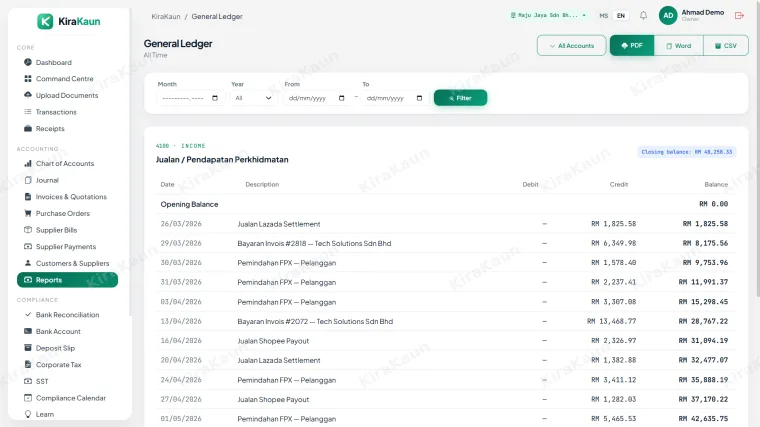Image resolution: width=760 pixels, height=427 pixels.
Task: Open the Bank Account icon
Action: click(x=28, y=331)
